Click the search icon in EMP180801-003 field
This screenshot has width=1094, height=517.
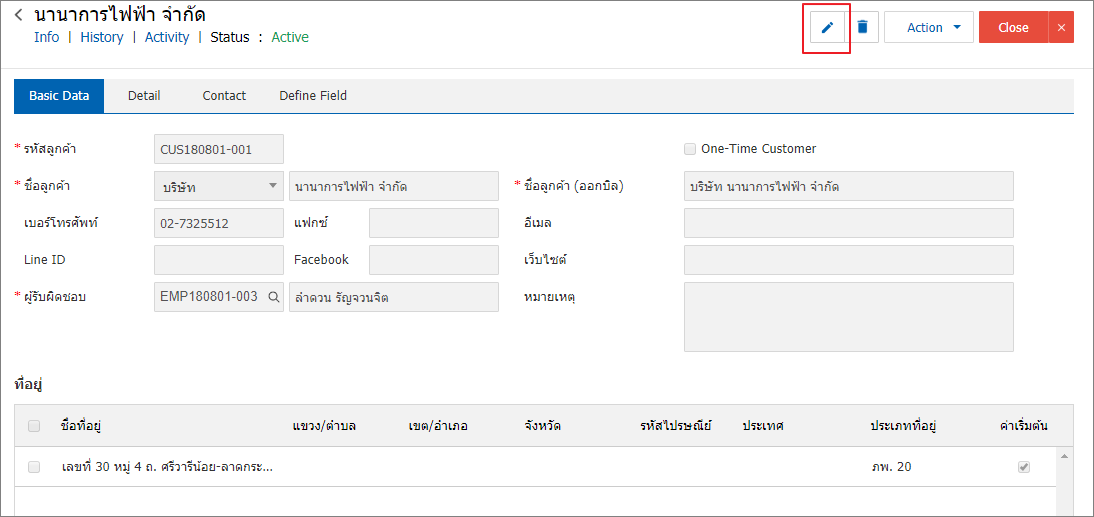[273, 297]
